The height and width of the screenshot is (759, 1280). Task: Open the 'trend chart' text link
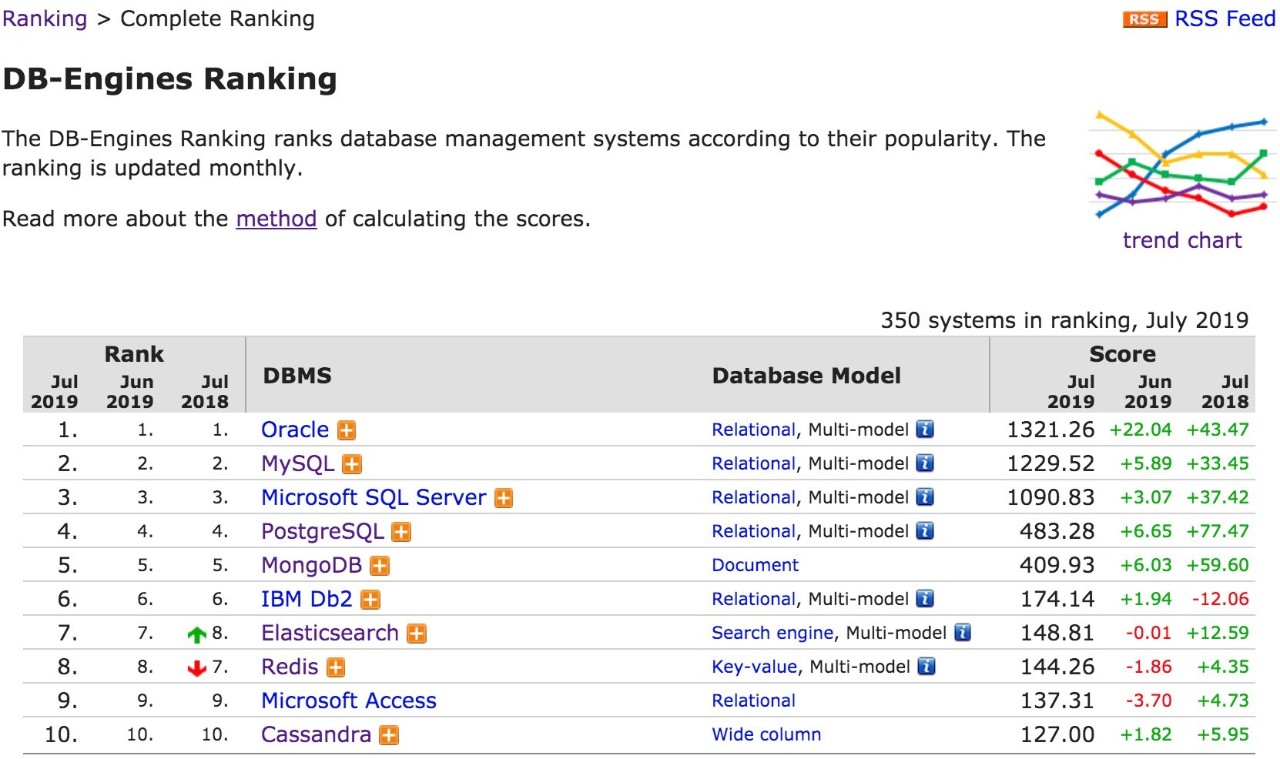(x=1182, y=240)
